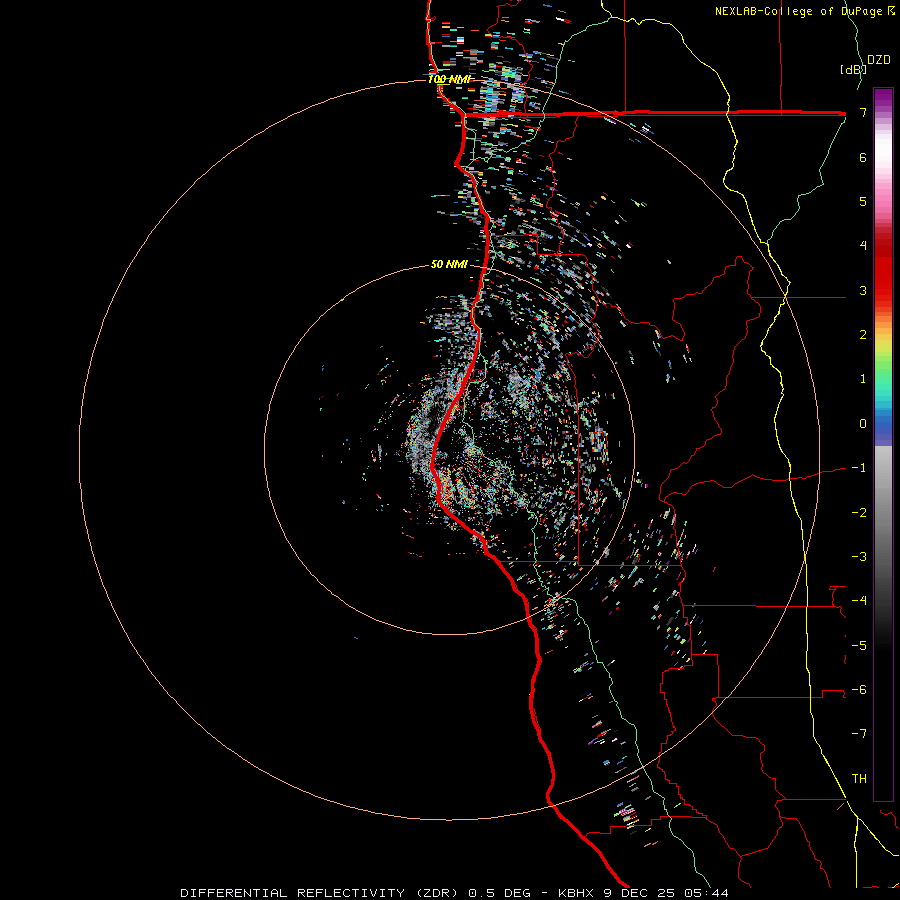
Task: Click the -5 value on color scale
Action: (x=859, y=645)
